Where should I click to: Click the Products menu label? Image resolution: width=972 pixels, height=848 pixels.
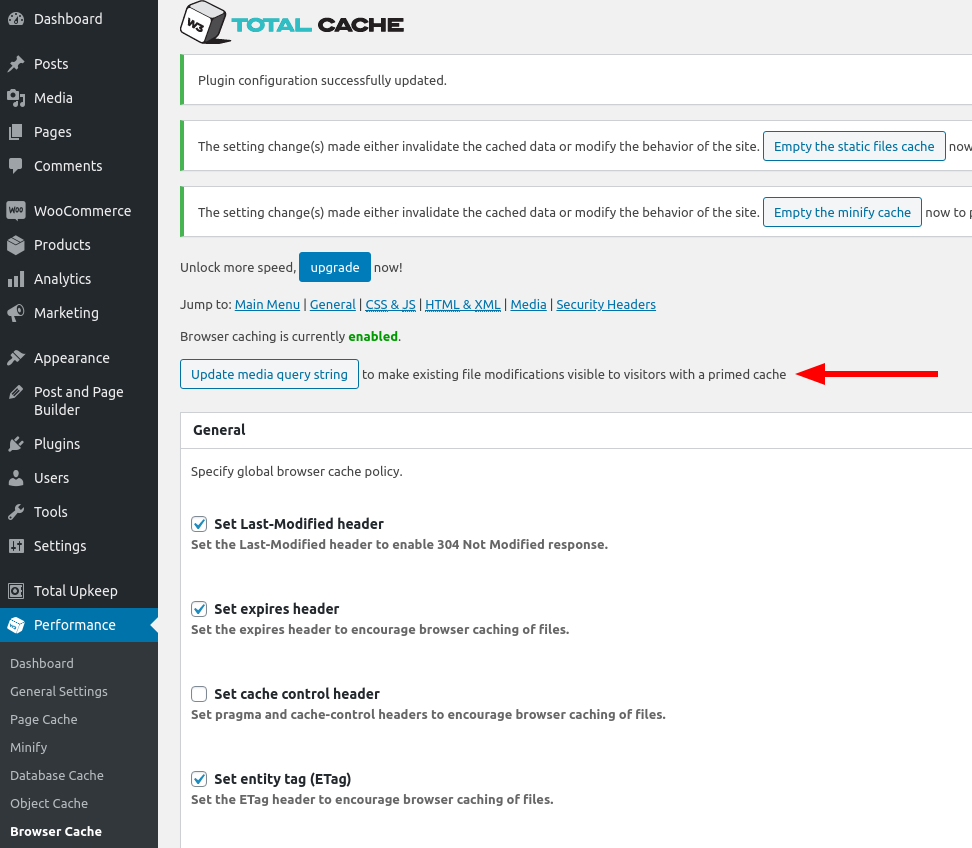click(x=62, y=245)
